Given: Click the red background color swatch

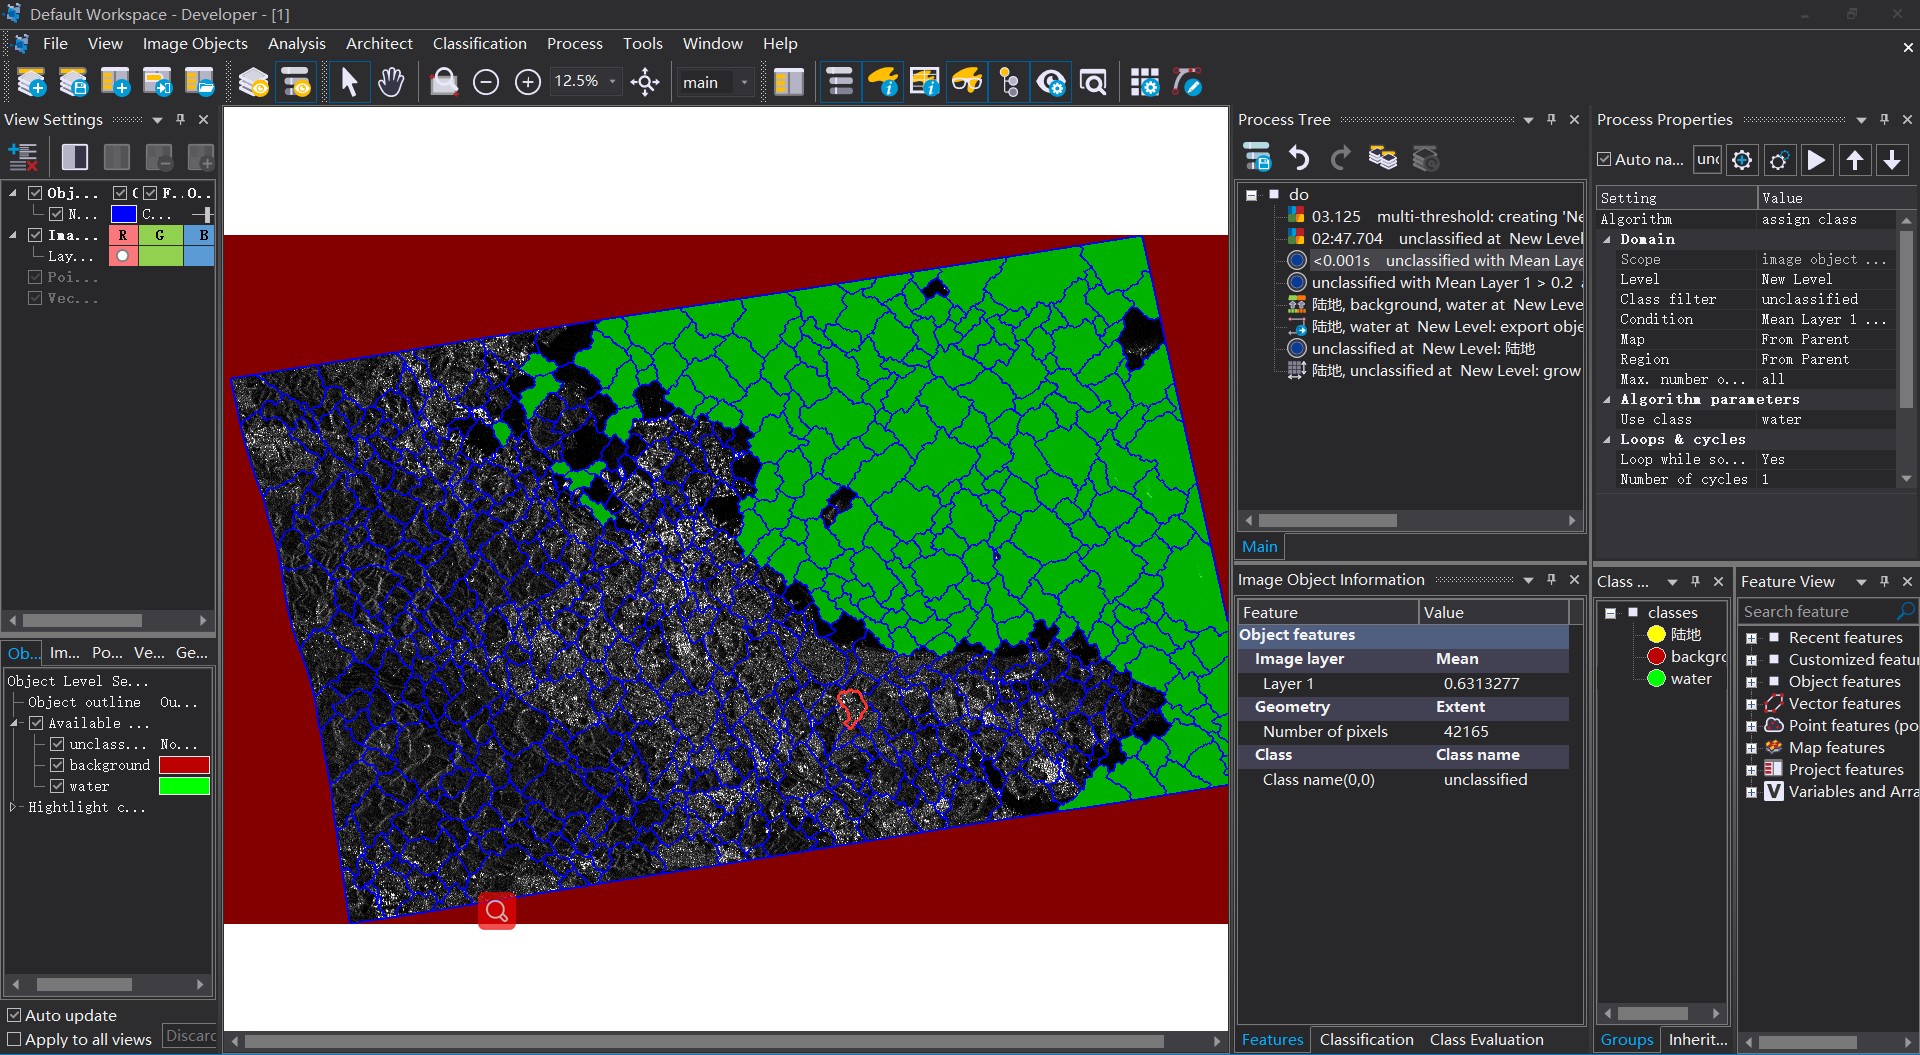Looking at the screenshot, I should (184, 765).
